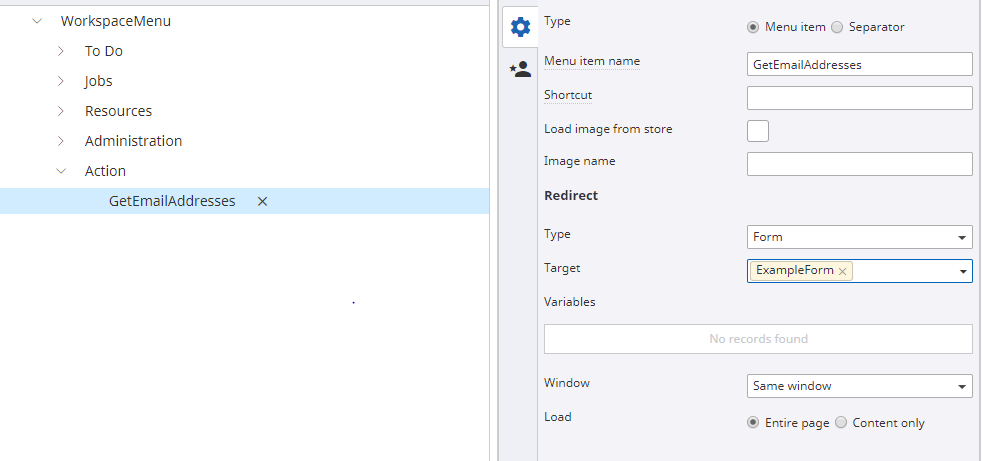This screenshot has height=461, width=983.
Task: Select the Separator radio button
Action: pyautogui.click(x=838, y=27)
